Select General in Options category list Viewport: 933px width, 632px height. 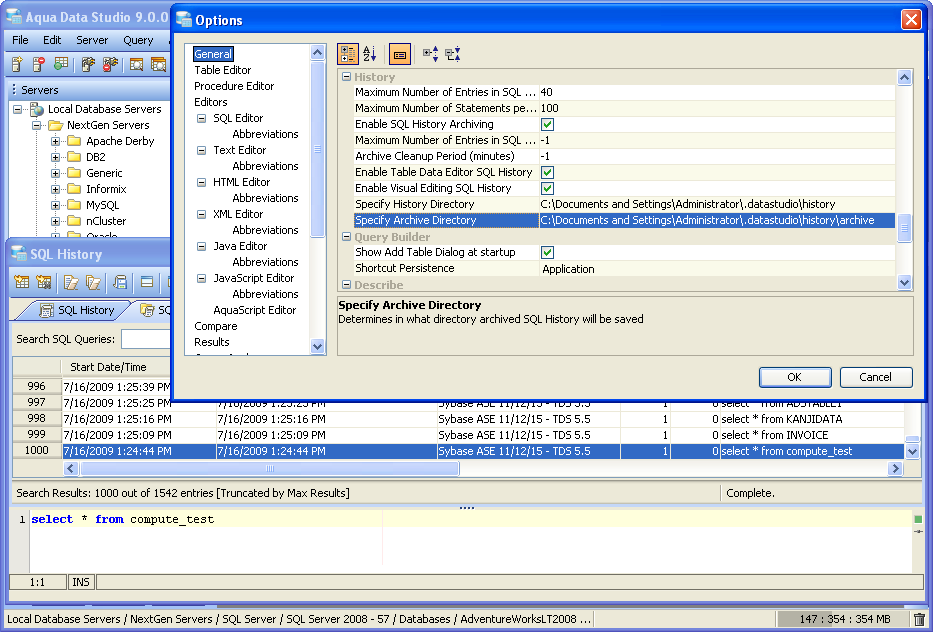pos(213,54)
